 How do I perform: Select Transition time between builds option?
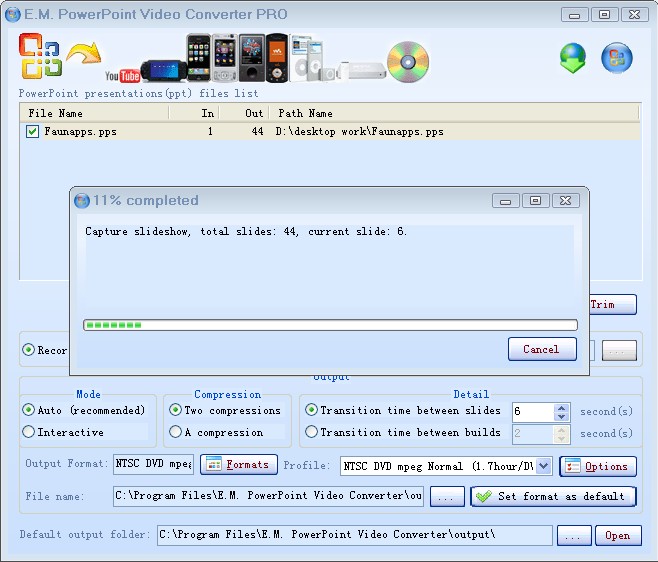pos(311,431)
